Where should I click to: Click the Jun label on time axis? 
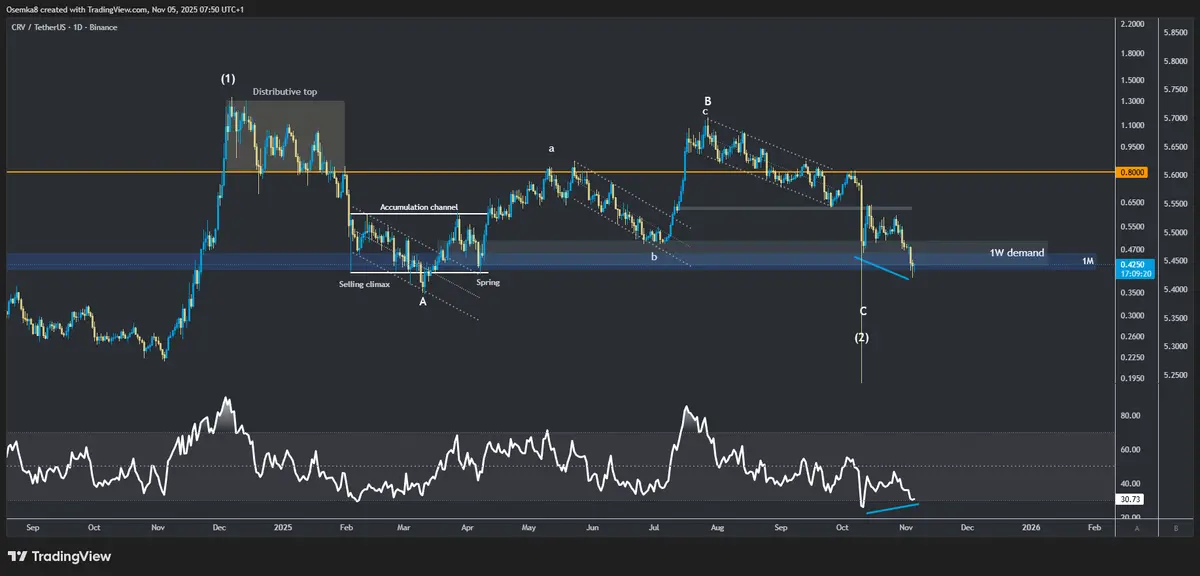(x=592, y=526)
